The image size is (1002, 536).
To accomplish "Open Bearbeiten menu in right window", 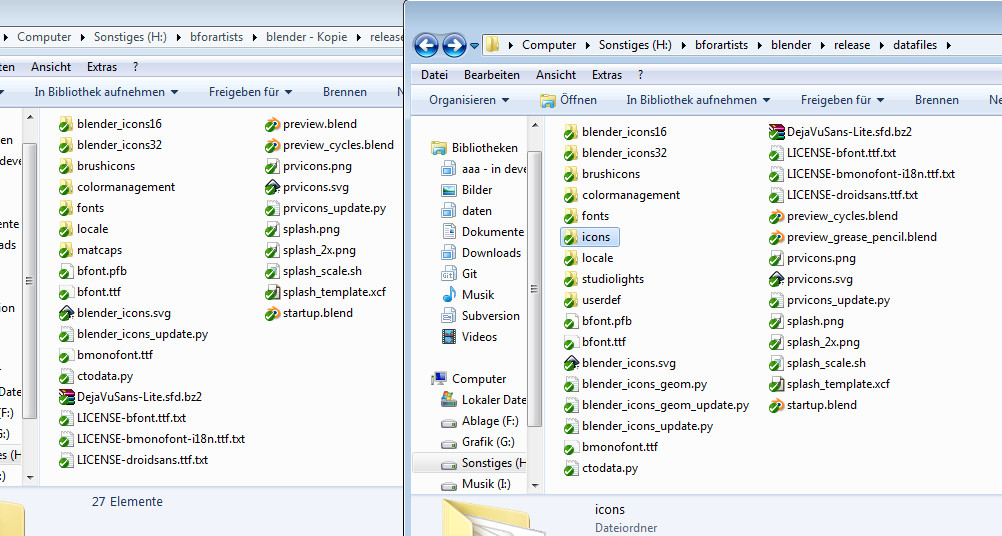I will pos(491,75).
